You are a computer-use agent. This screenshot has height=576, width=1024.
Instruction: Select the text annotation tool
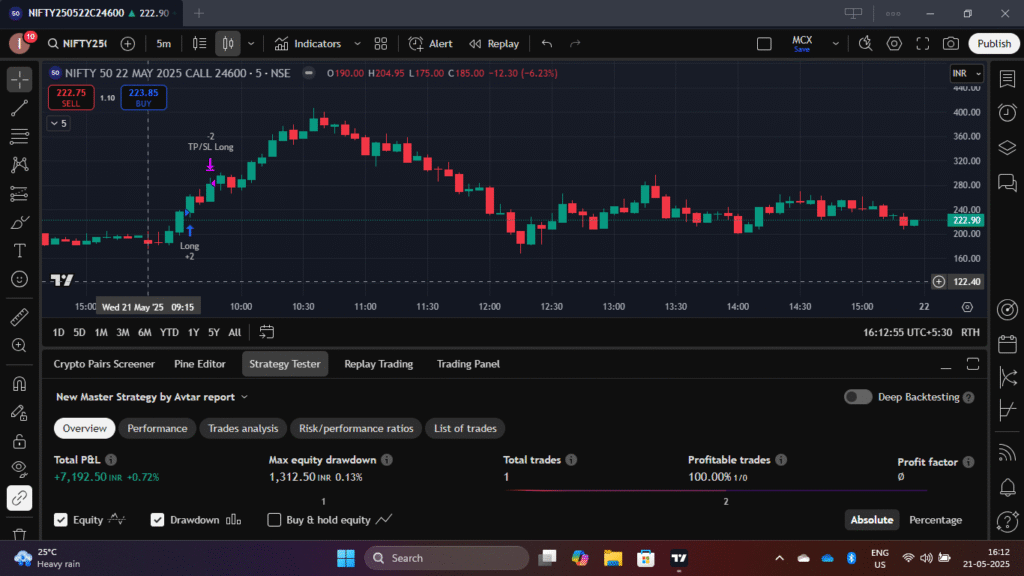[20, 251]
